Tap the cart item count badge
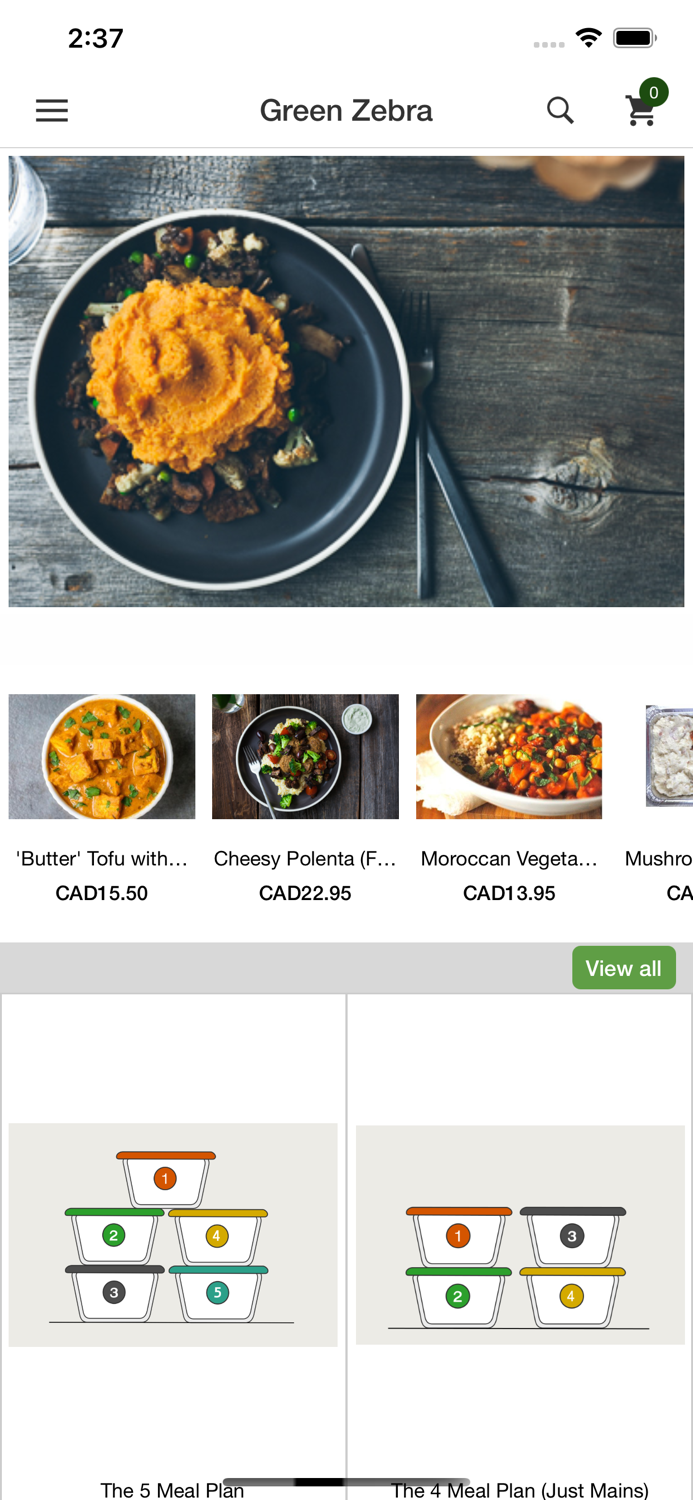693x1500 pixels. coord(654,93)
